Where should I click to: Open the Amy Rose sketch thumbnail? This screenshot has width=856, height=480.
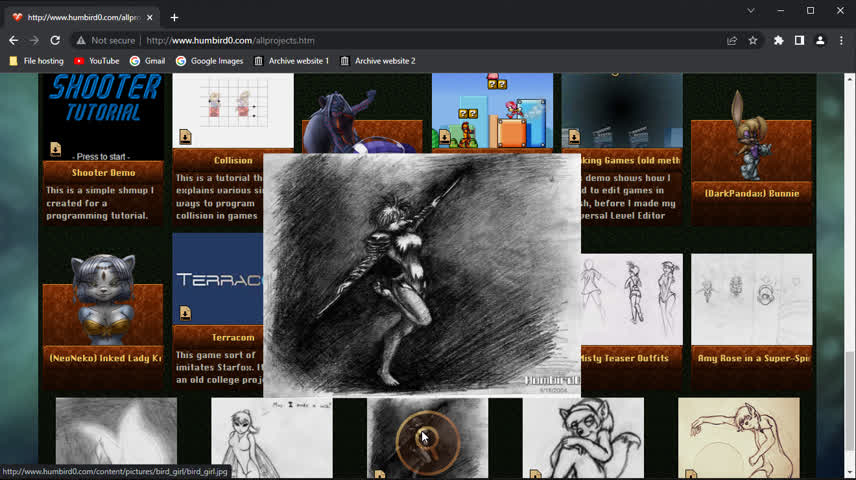(751, 298)
